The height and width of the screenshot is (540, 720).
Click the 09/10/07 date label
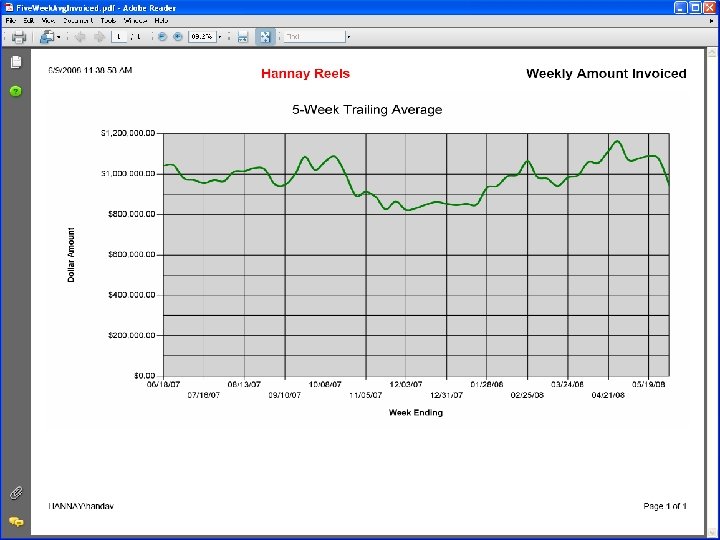coord(285,395)
